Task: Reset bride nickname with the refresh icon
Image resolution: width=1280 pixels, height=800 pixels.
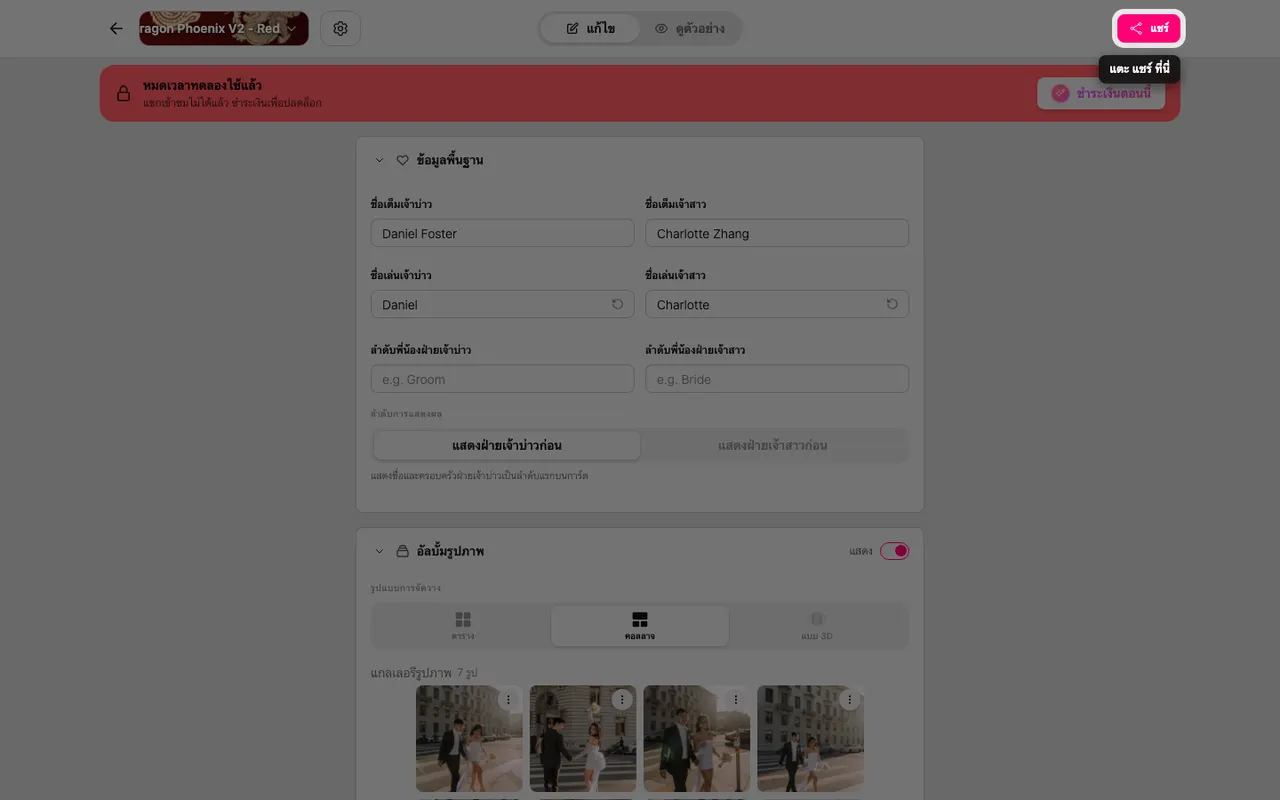Action: click(892, 304)
